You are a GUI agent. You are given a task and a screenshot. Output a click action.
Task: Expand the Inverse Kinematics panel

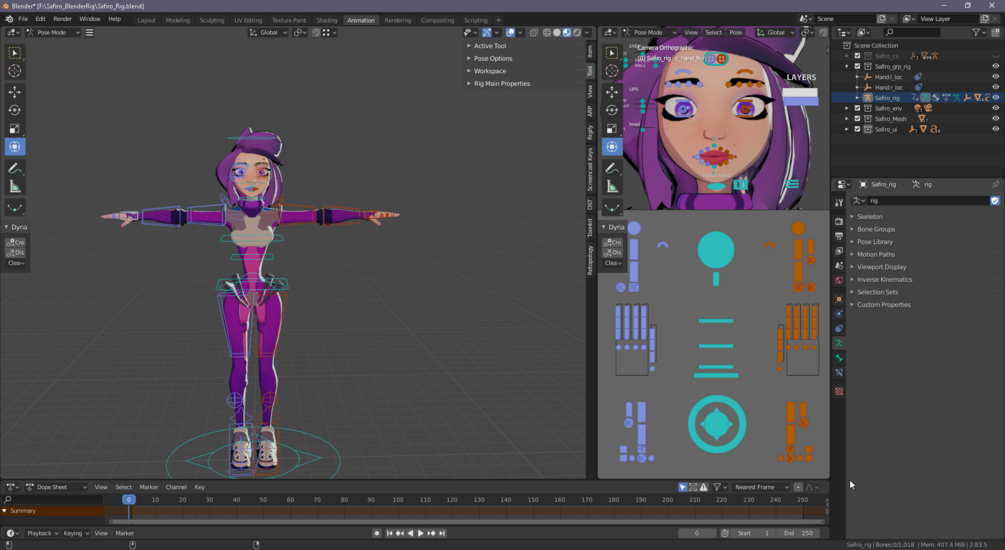885,279
